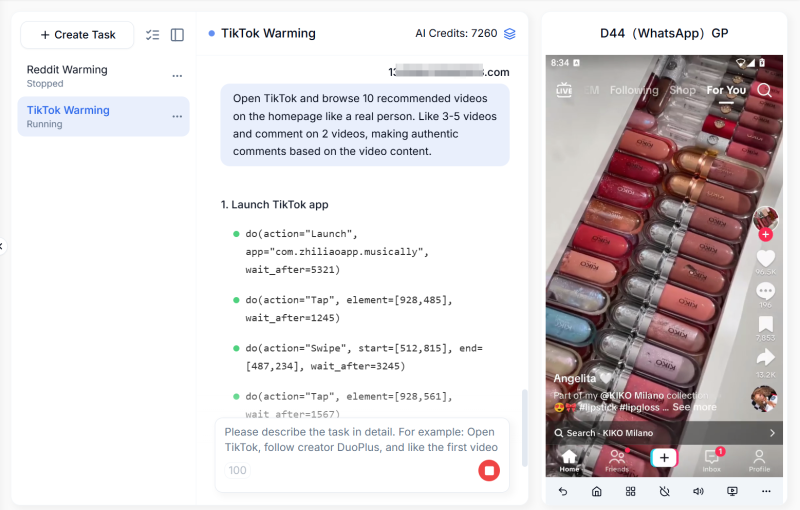Click the '1. Launch TikTok app' step

click(274, 205)
